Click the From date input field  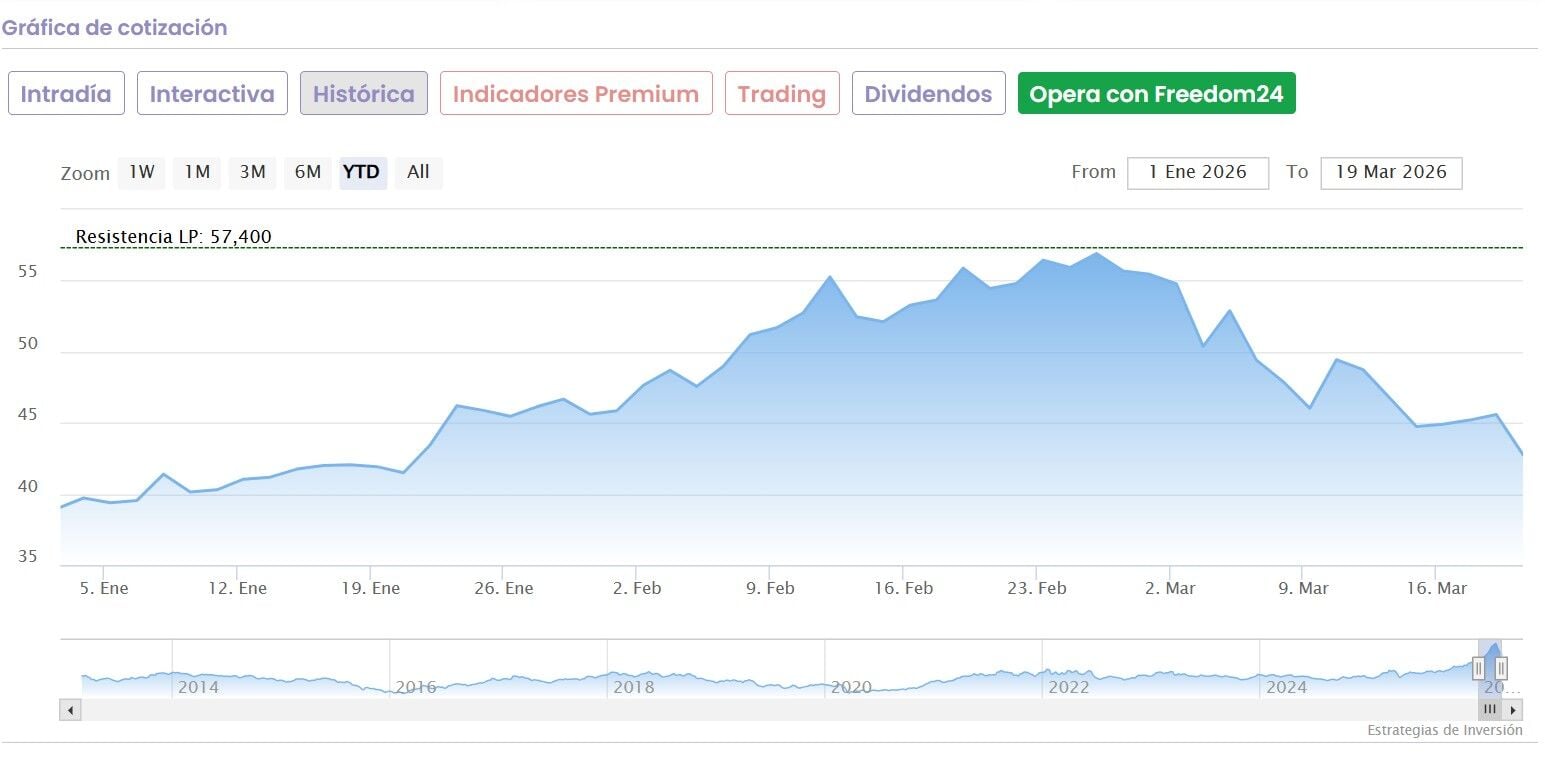point(1197,172)
